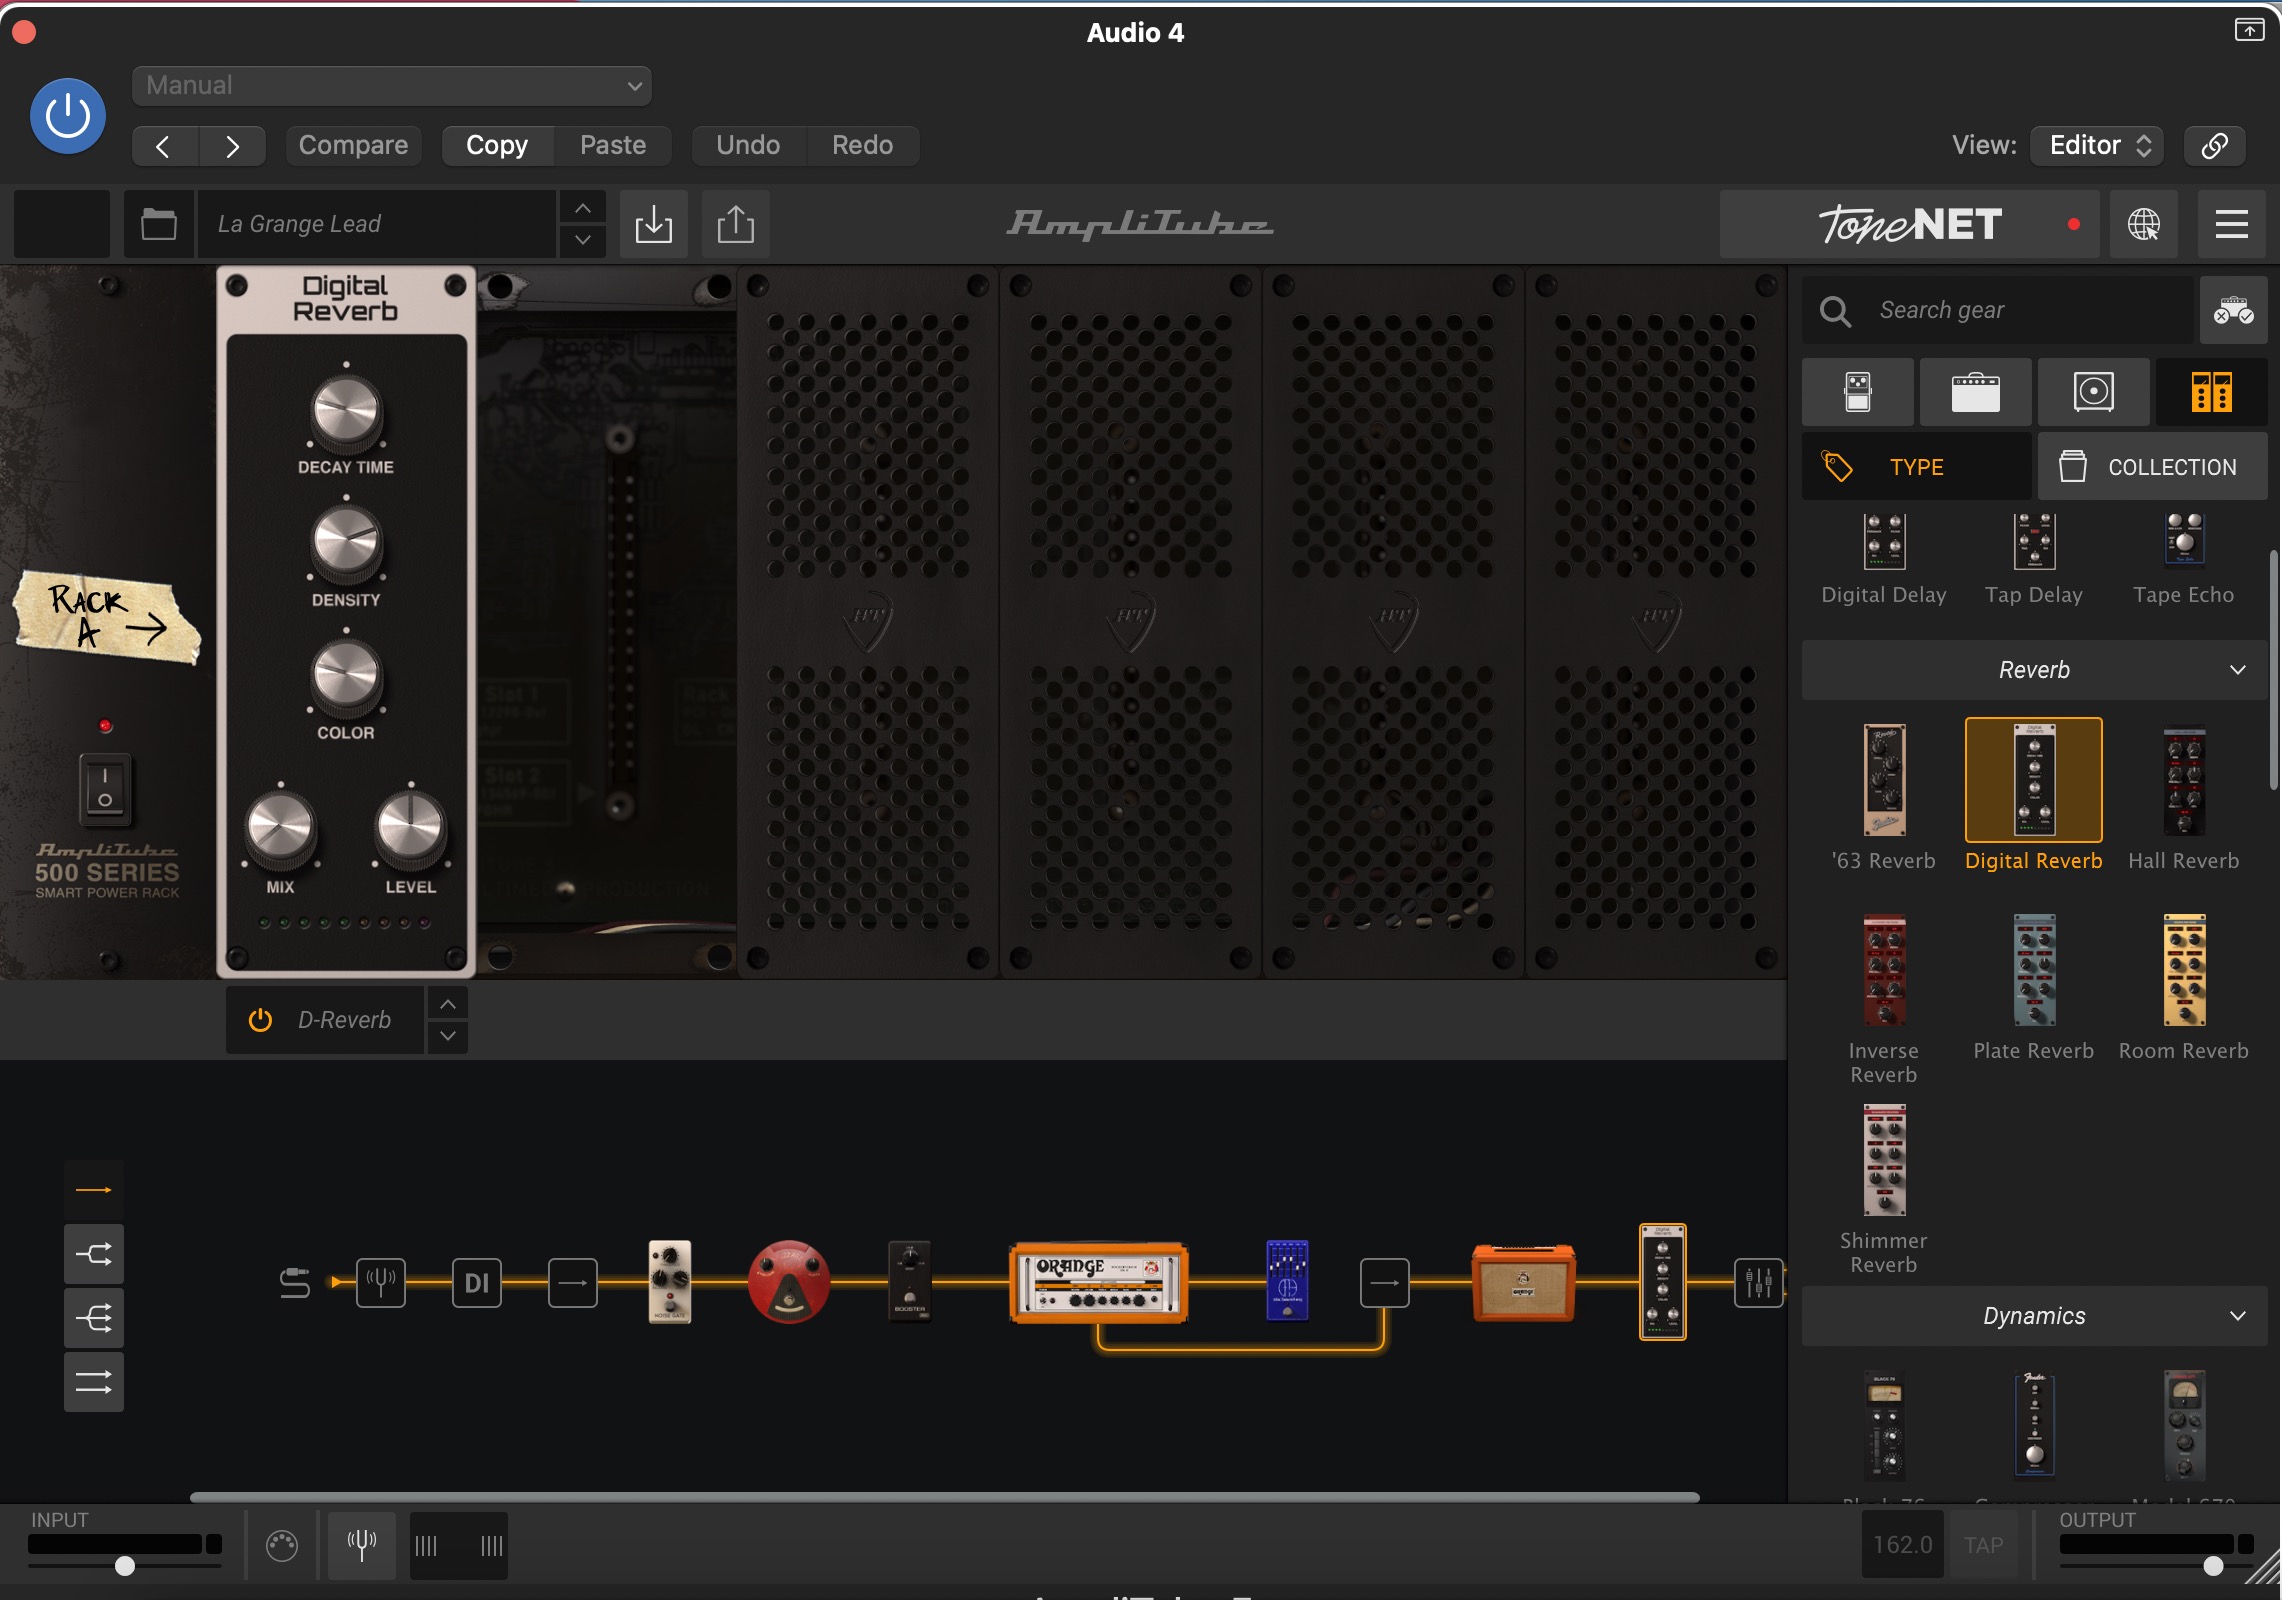This screenshot has height=1600, width=2282.
Task: Open the Manual preset dropdown
Action: point(391,86)
